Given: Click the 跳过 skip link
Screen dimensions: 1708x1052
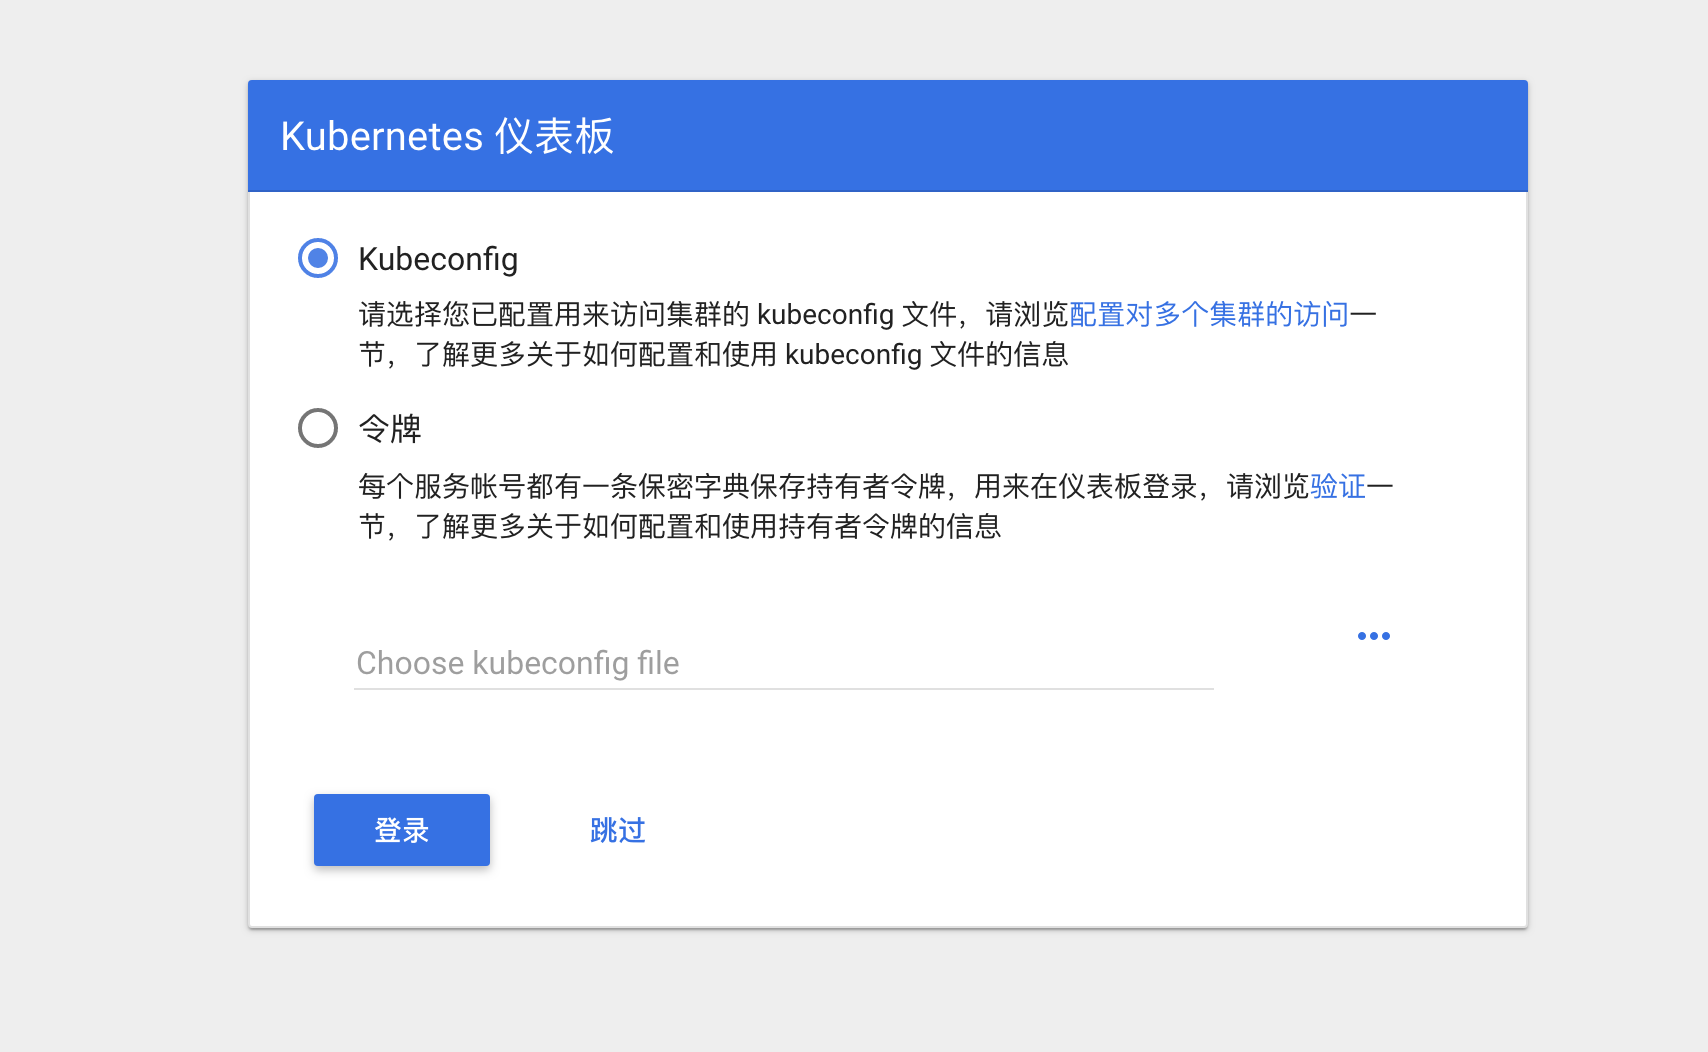Looking at the screenshot, I should [618, 830].
